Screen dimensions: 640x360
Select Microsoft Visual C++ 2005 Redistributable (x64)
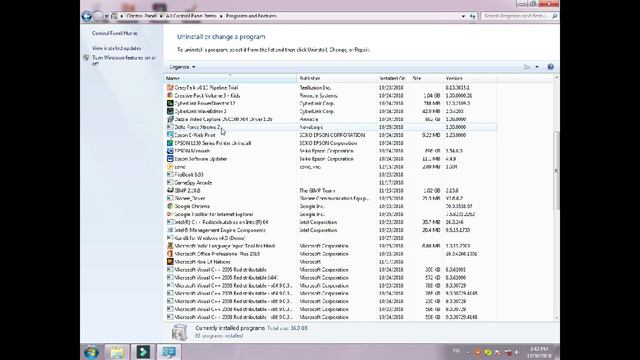pyautogui.click(x=226, y=278)
